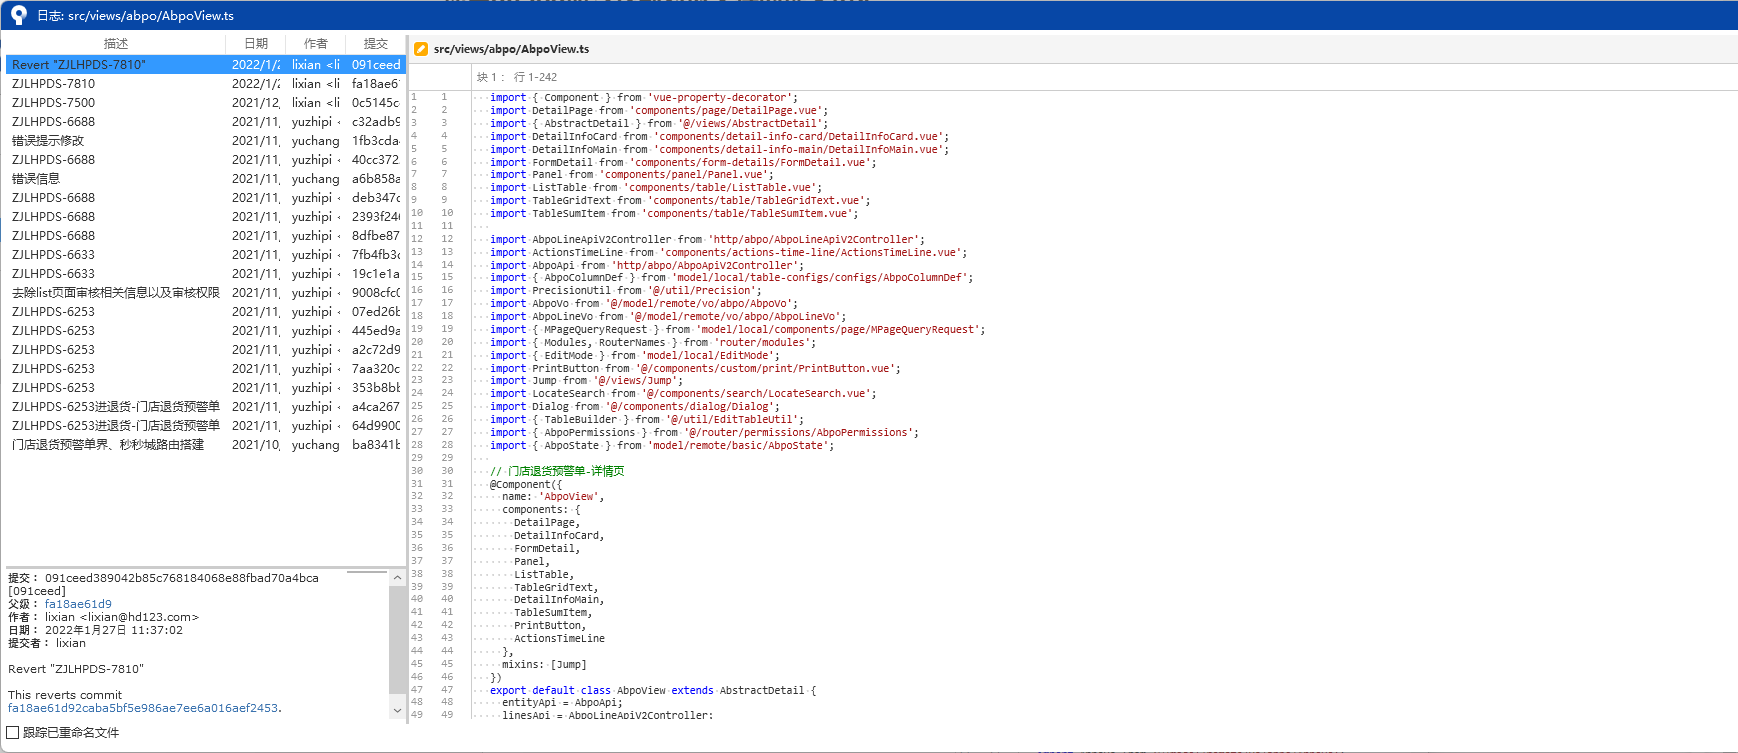Click the modified file icon beside AbpoView.ts
This screenshot has width=1738, height=753.
[421, 49]
